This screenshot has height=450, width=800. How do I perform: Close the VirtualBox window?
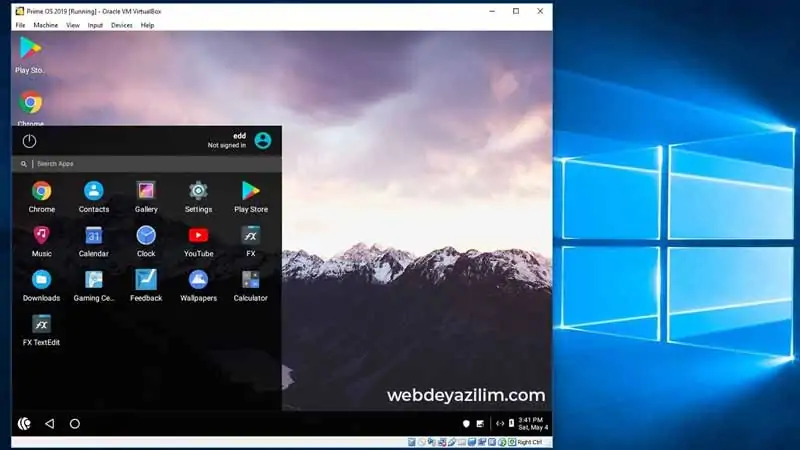click(540, 11)
